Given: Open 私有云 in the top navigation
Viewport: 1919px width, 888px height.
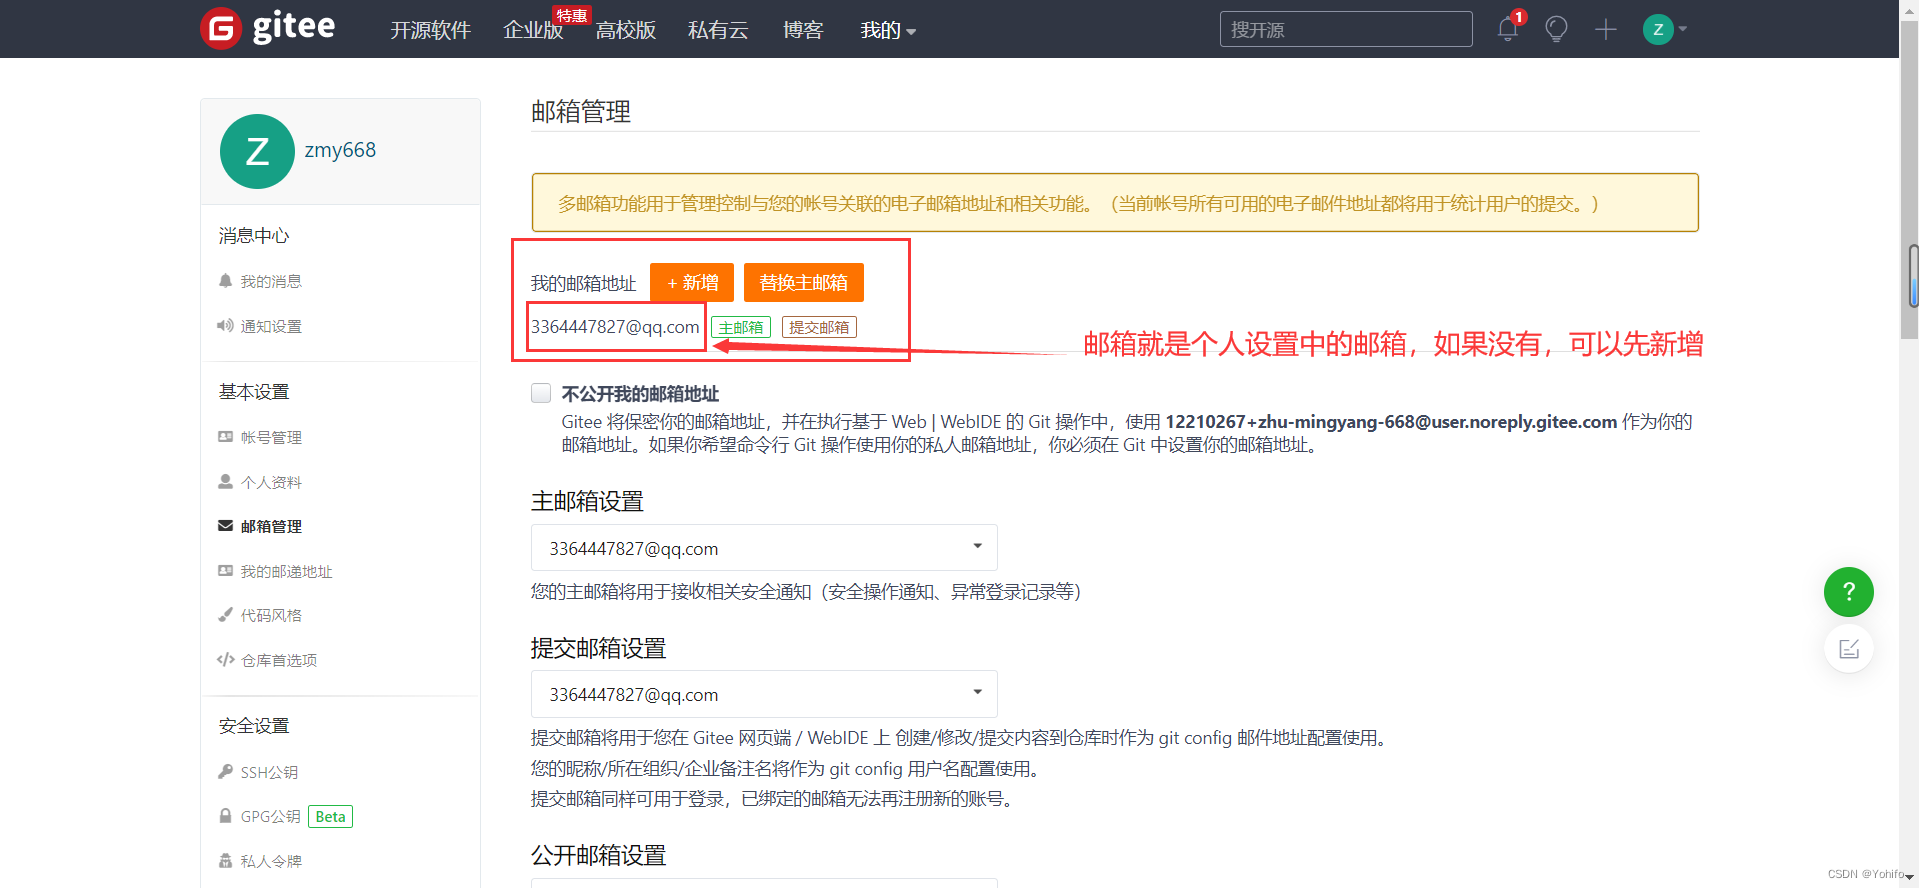Looking at the screenshot, I should click(718, 30).
